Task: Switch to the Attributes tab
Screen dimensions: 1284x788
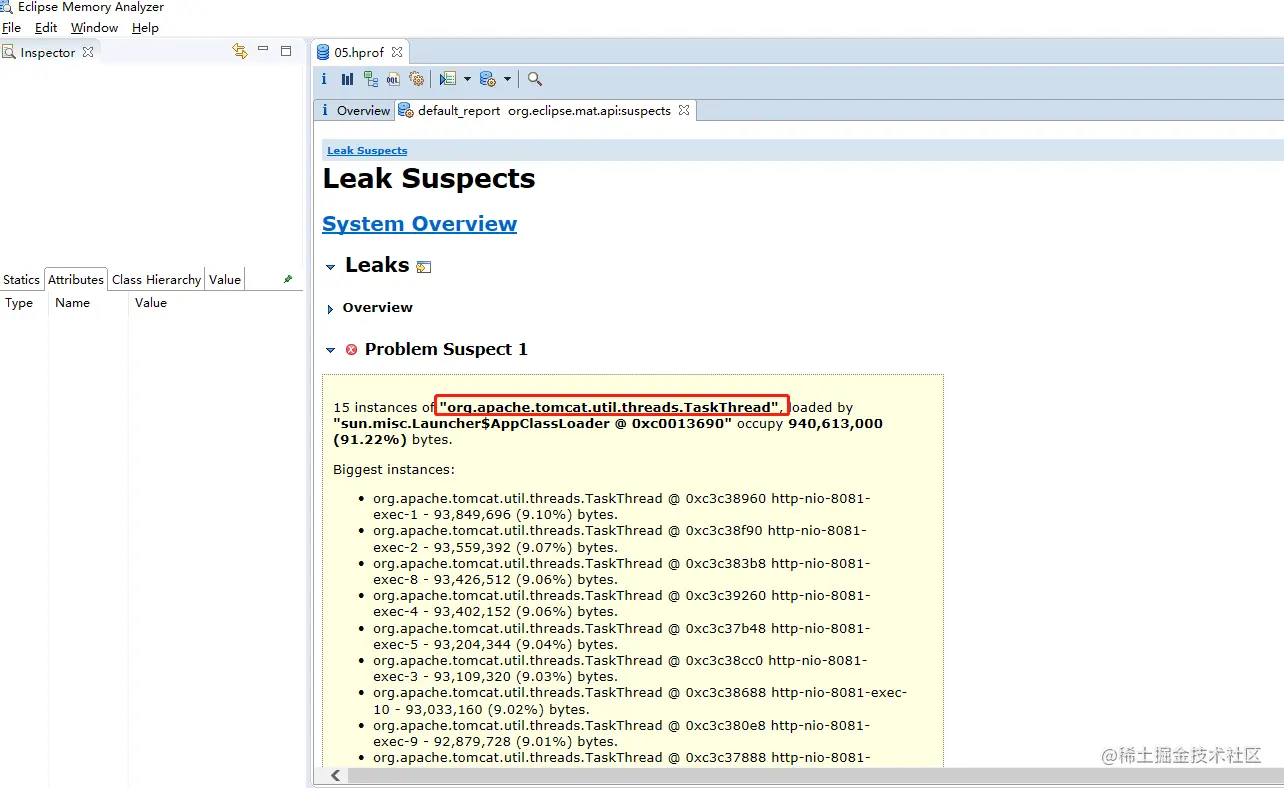Action: (x=76, y=280)
